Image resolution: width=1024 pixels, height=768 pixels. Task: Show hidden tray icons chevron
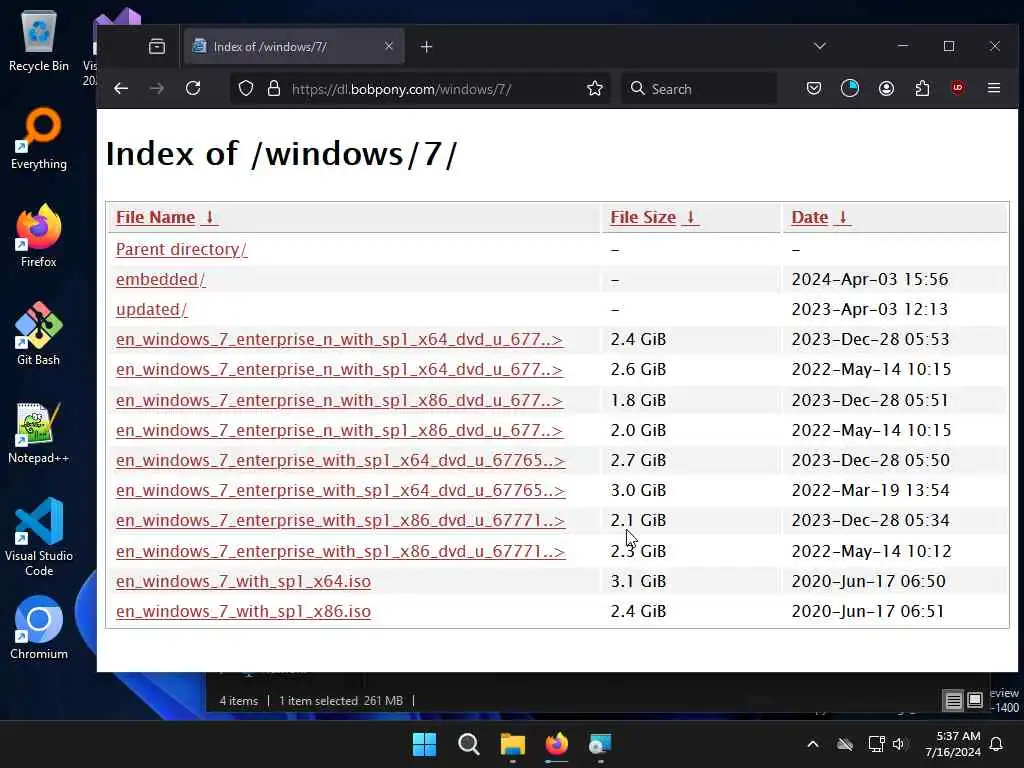coord(813,744)
